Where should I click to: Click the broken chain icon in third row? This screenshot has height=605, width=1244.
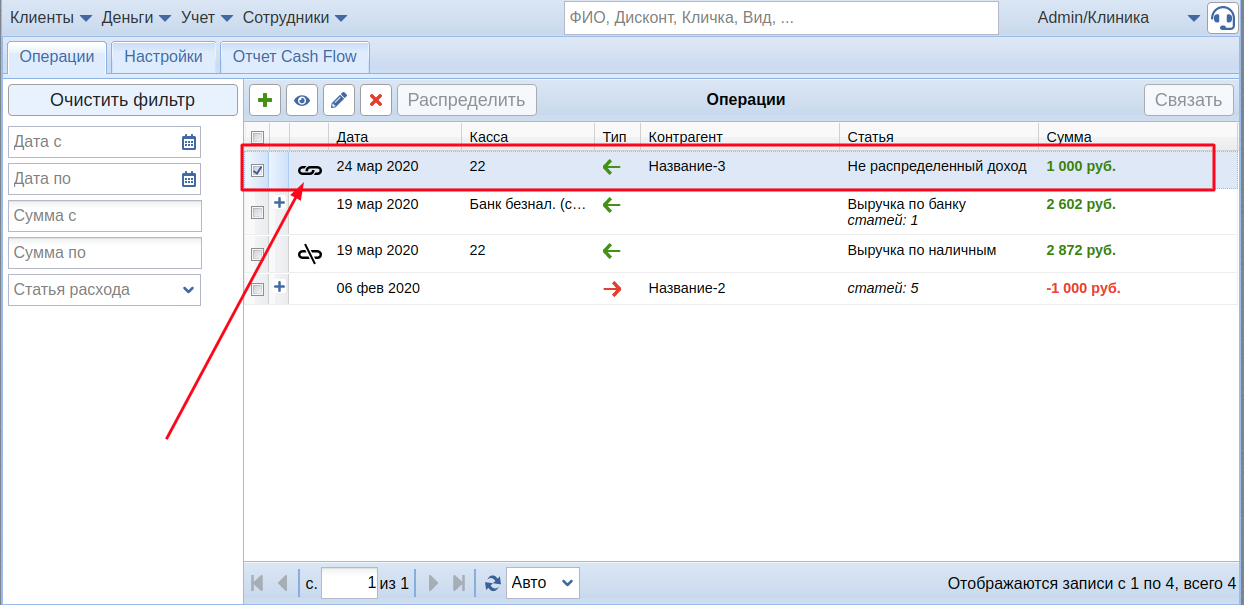(310, 254)
